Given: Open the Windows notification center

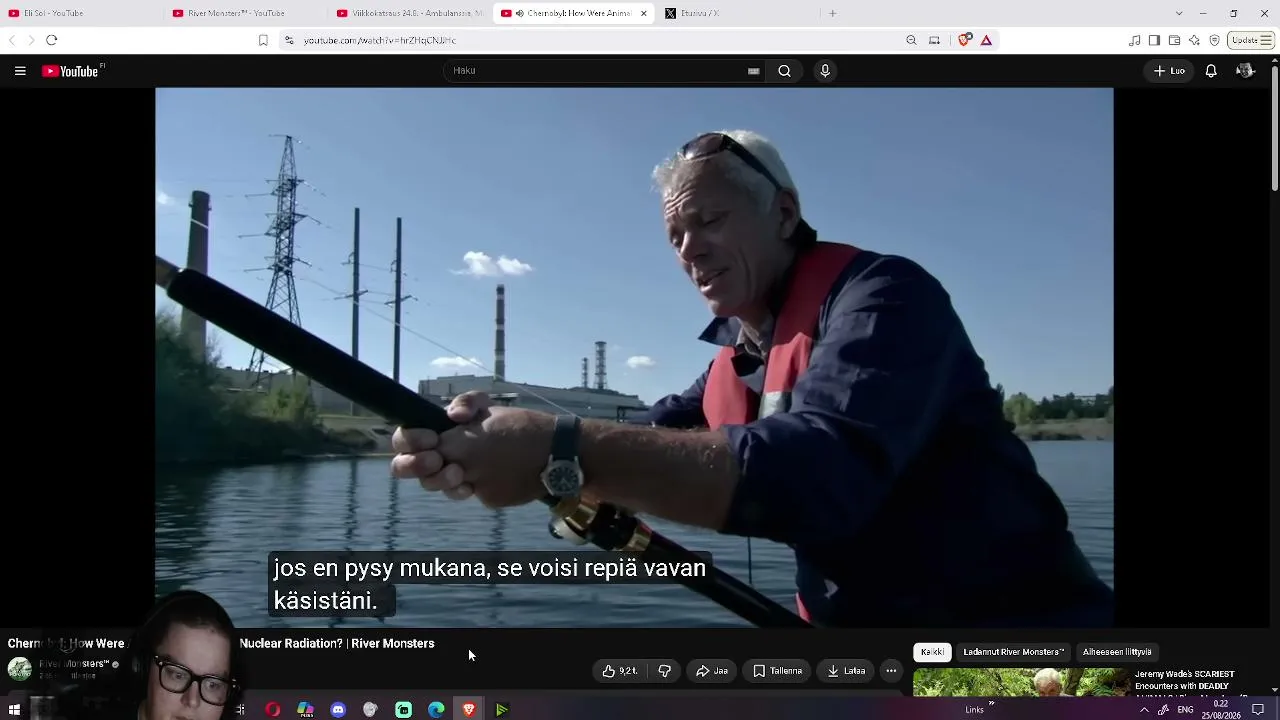Looking at the screenshot, I should pos(1258,710).
